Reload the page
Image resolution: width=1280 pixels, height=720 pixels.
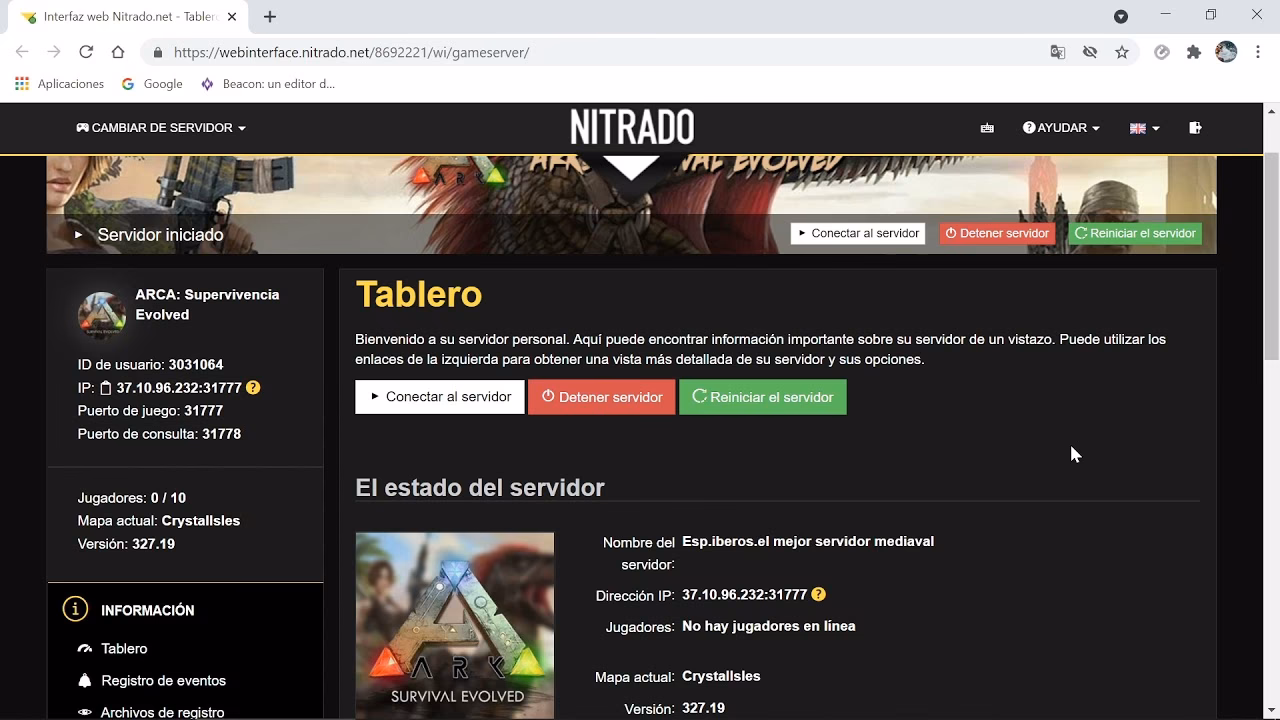(x=86, y=52)
